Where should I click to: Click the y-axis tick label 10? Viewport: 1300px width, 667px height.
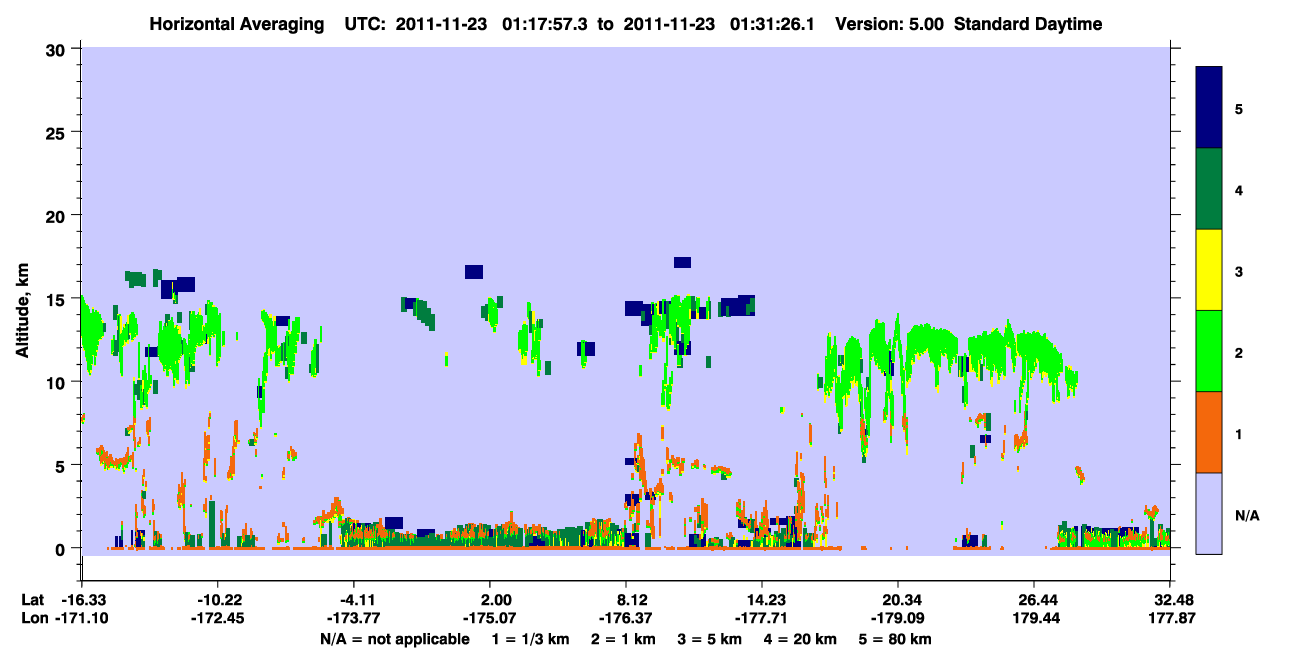[58, 382]
